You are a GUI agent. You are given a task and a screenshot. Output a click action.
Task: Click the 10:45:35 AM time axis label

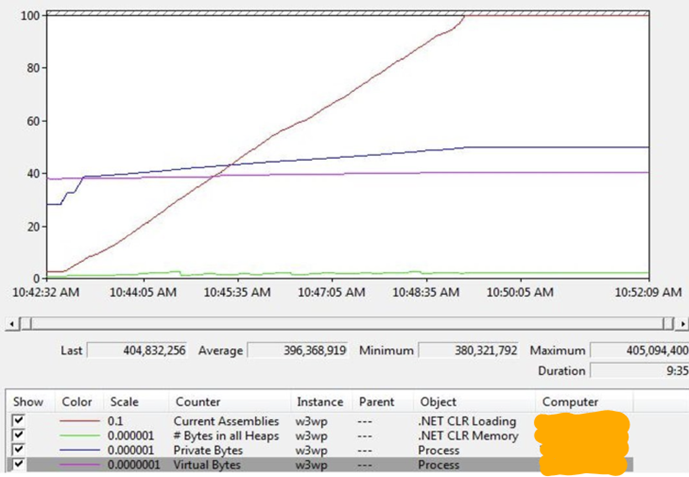[x=237, y=292]
